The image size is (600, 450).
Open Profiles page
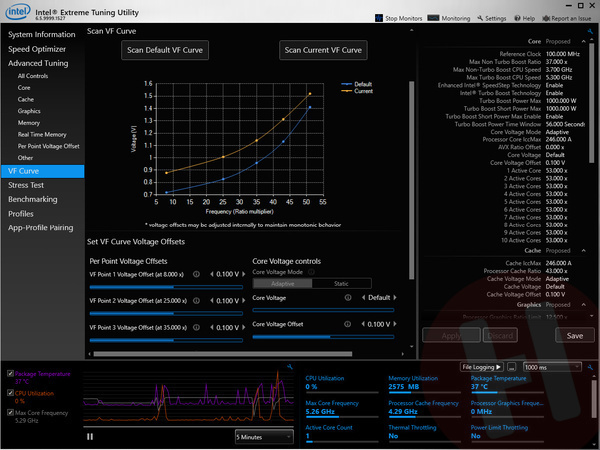pyautogui.click(x=21, y=214)
